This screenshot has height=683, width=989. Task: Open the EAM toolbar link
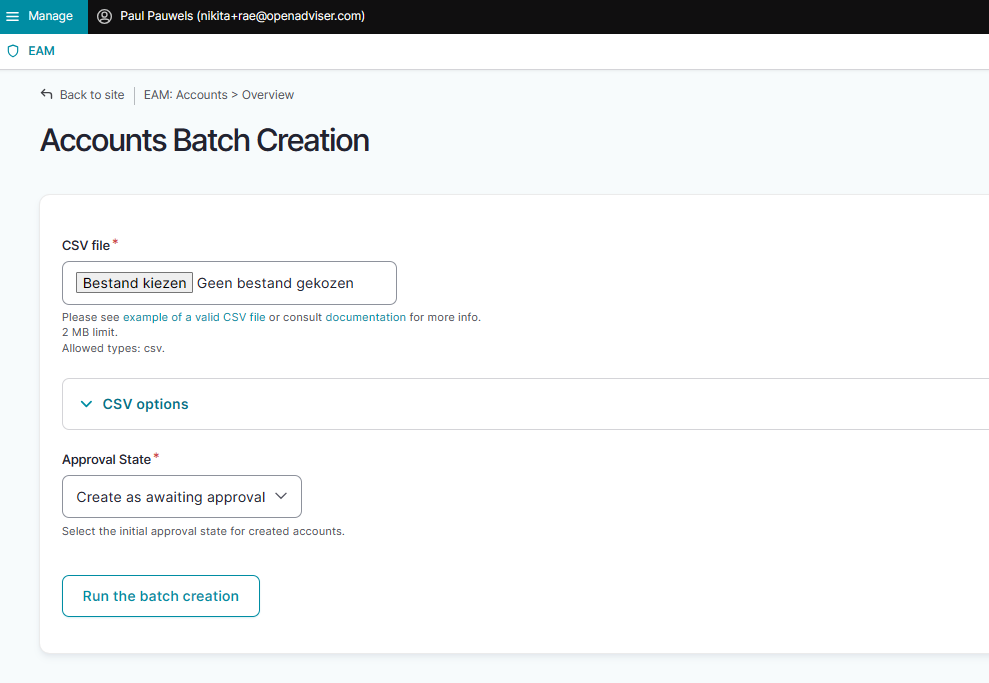pyautogui.click(x=41, y=51)
